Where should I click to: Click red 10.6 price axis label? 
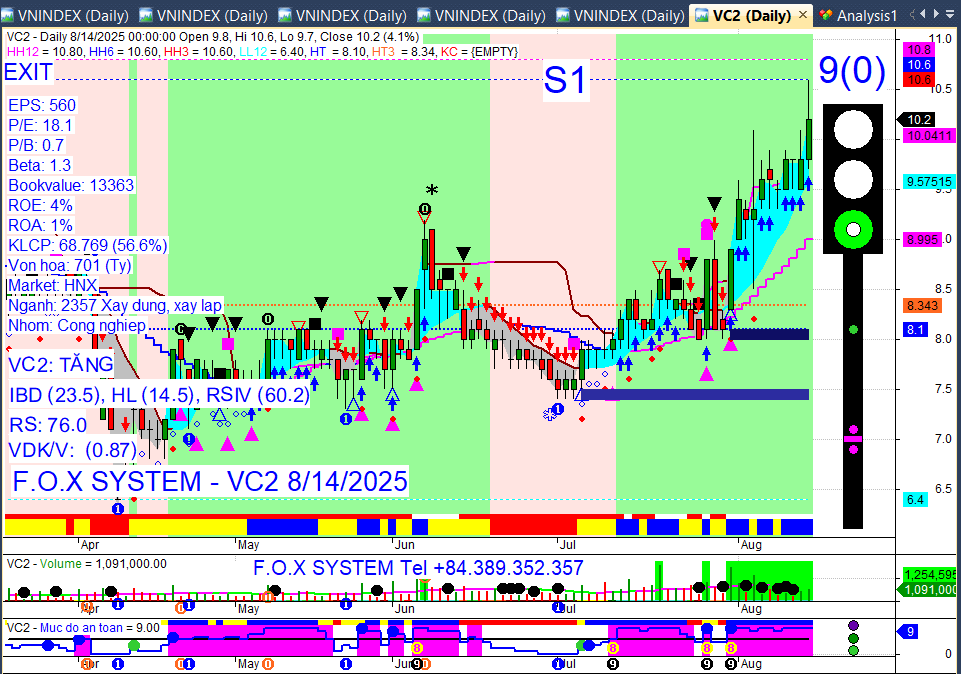[919, 80]
